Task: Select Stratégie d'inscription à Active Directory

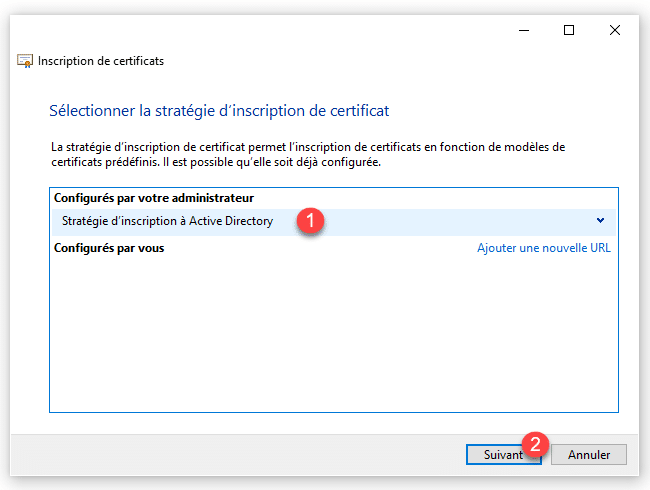Action: [167, 221]
